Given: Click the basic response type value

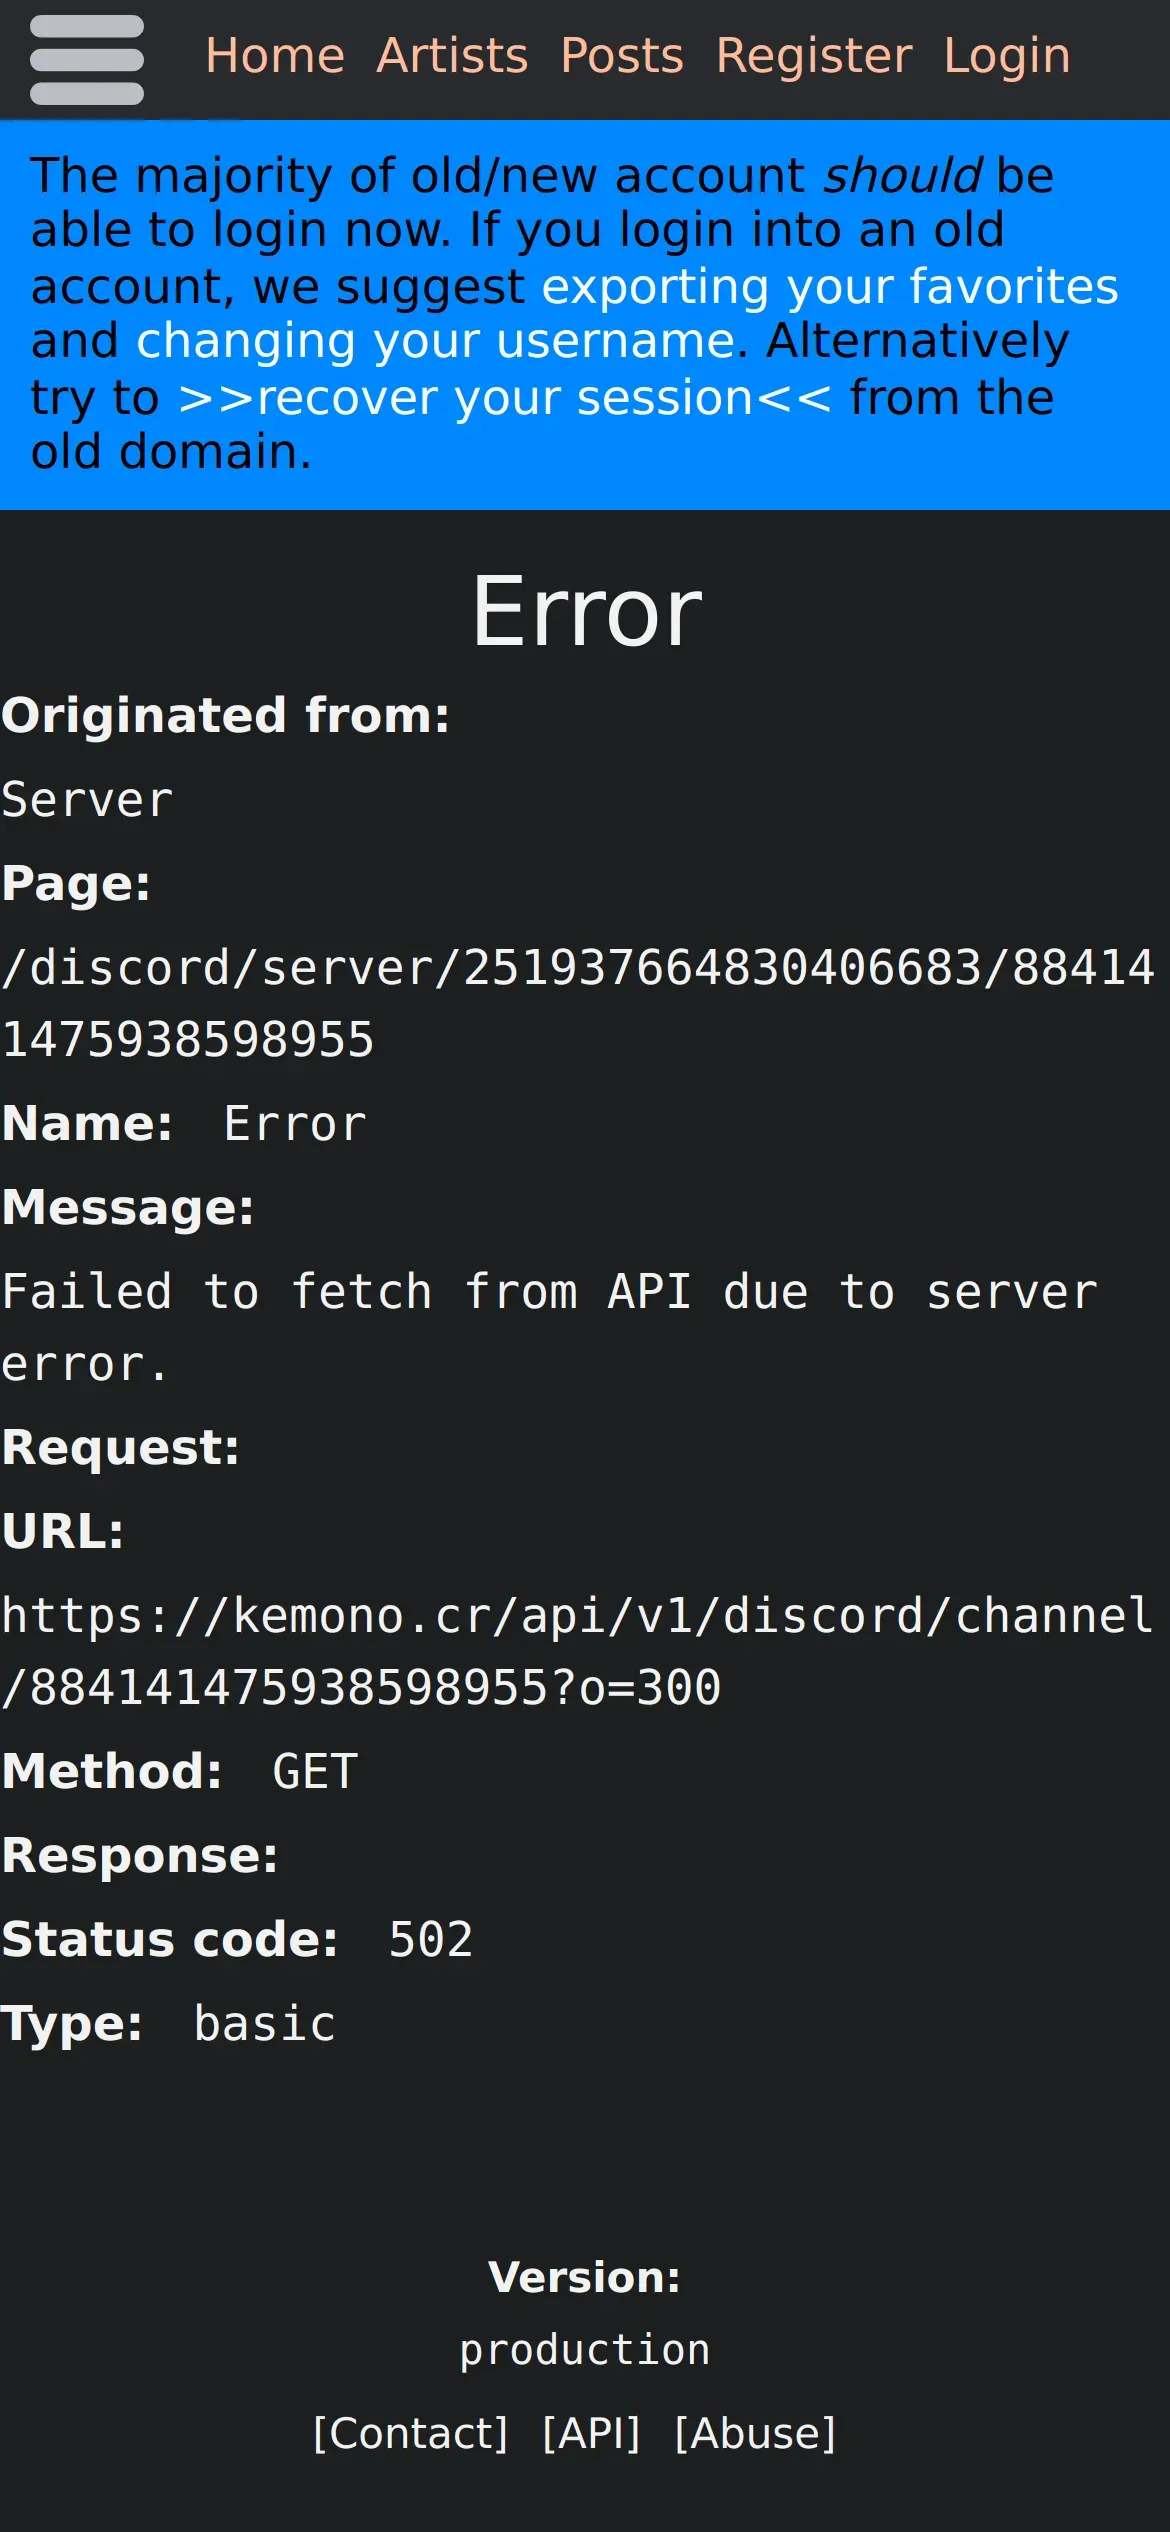Looking at the screenshot, I should [265, 2024].
